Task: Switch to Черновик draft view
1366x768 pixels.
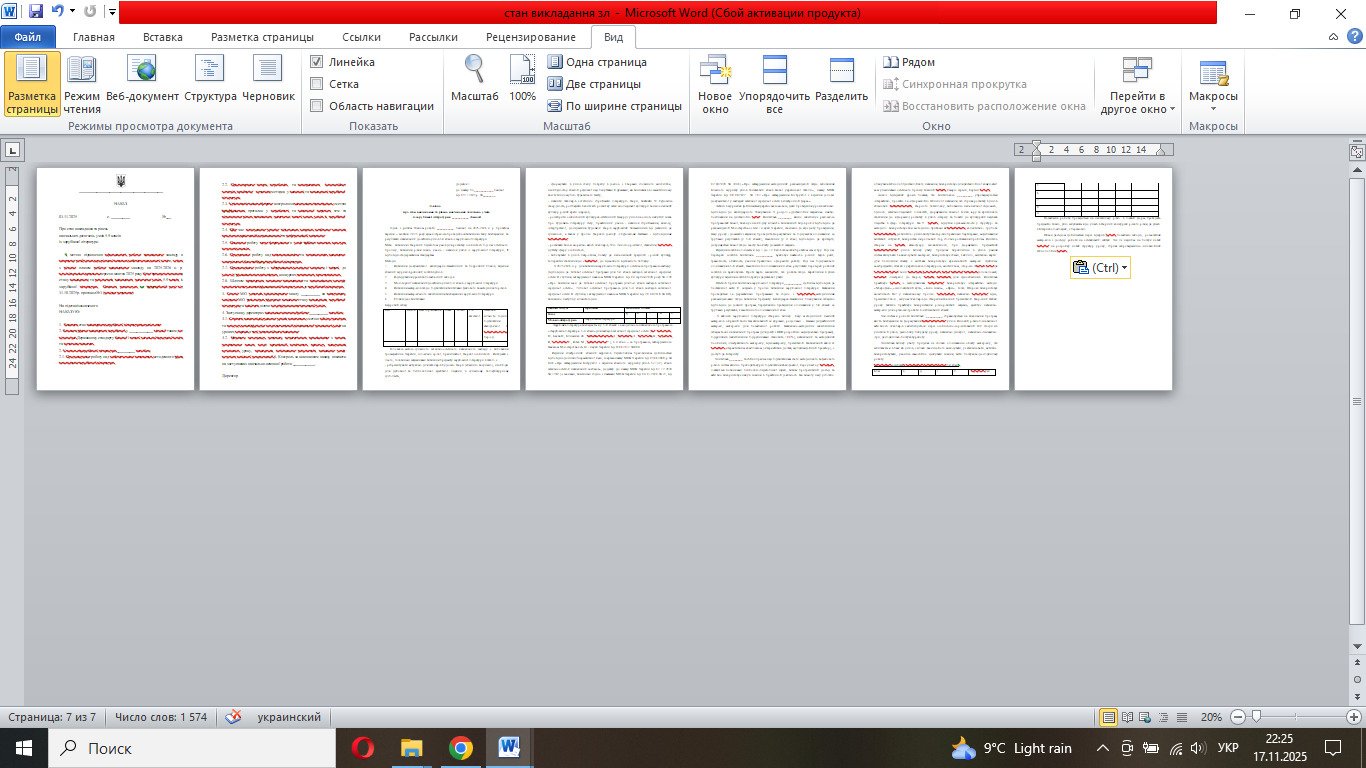Action: pos(269,82)
